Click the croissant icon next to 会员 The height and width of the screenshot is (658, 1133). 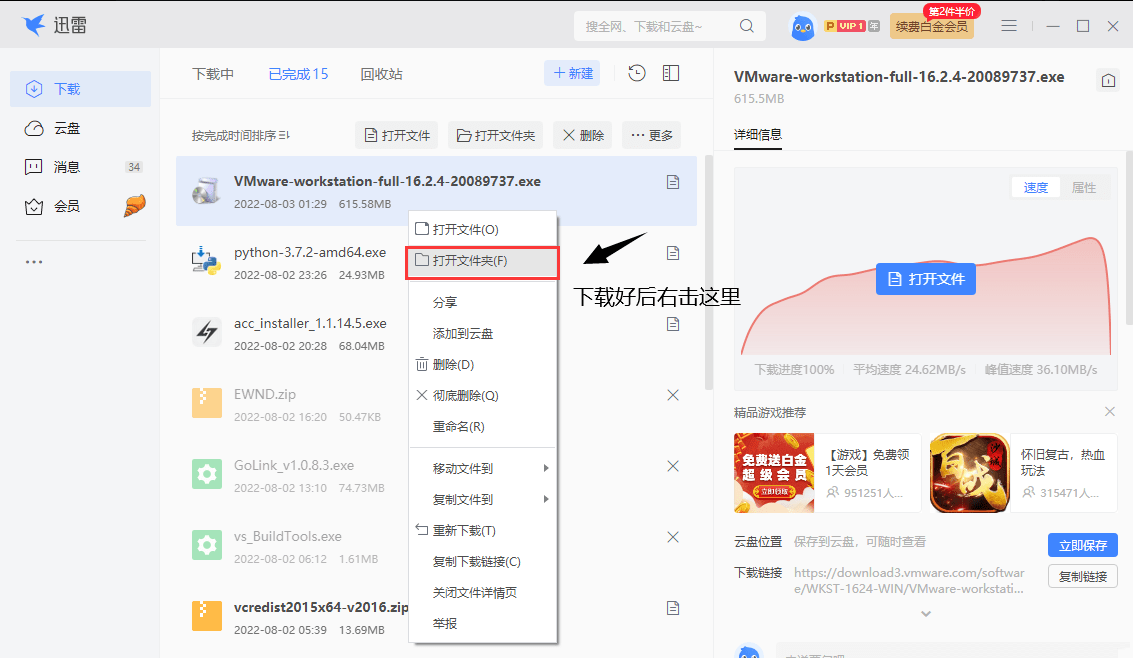click(x=134, y=206)
